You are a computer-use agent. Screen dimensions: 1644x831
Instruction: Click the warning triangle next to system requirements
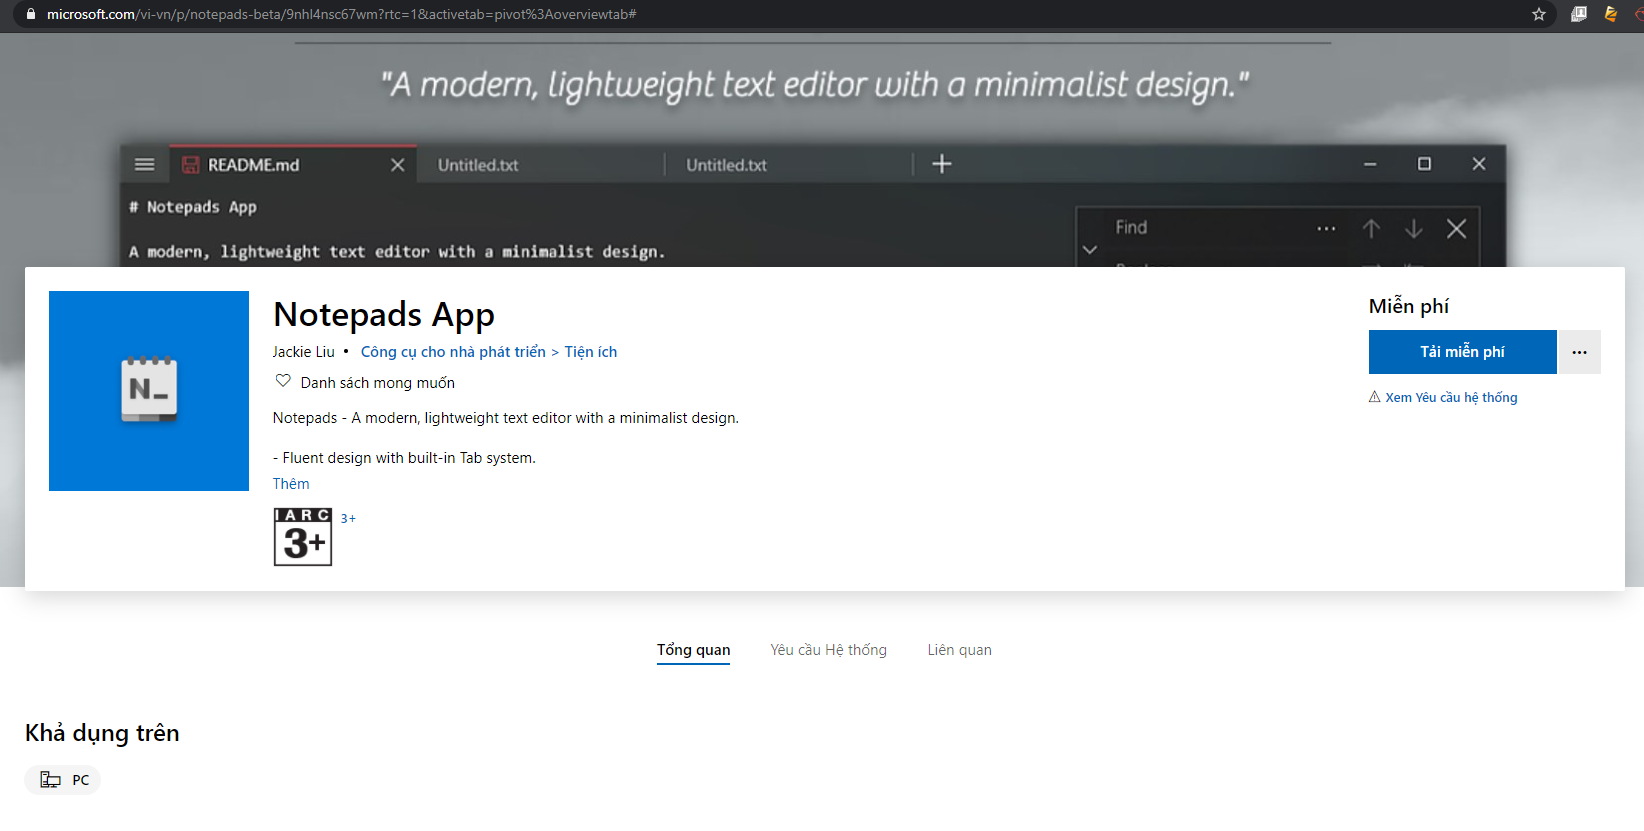(x=1375, y=397)
